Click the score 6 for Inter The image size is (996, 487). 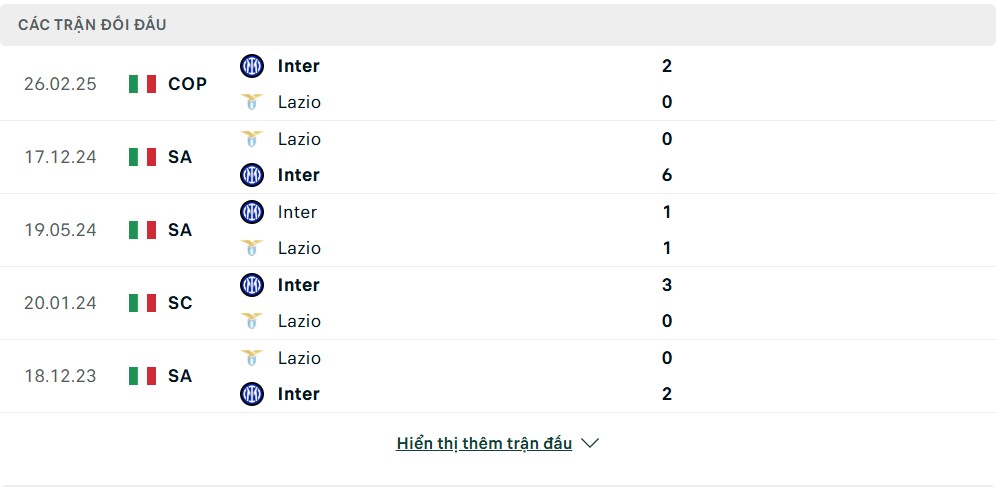[x=667, y=175]
